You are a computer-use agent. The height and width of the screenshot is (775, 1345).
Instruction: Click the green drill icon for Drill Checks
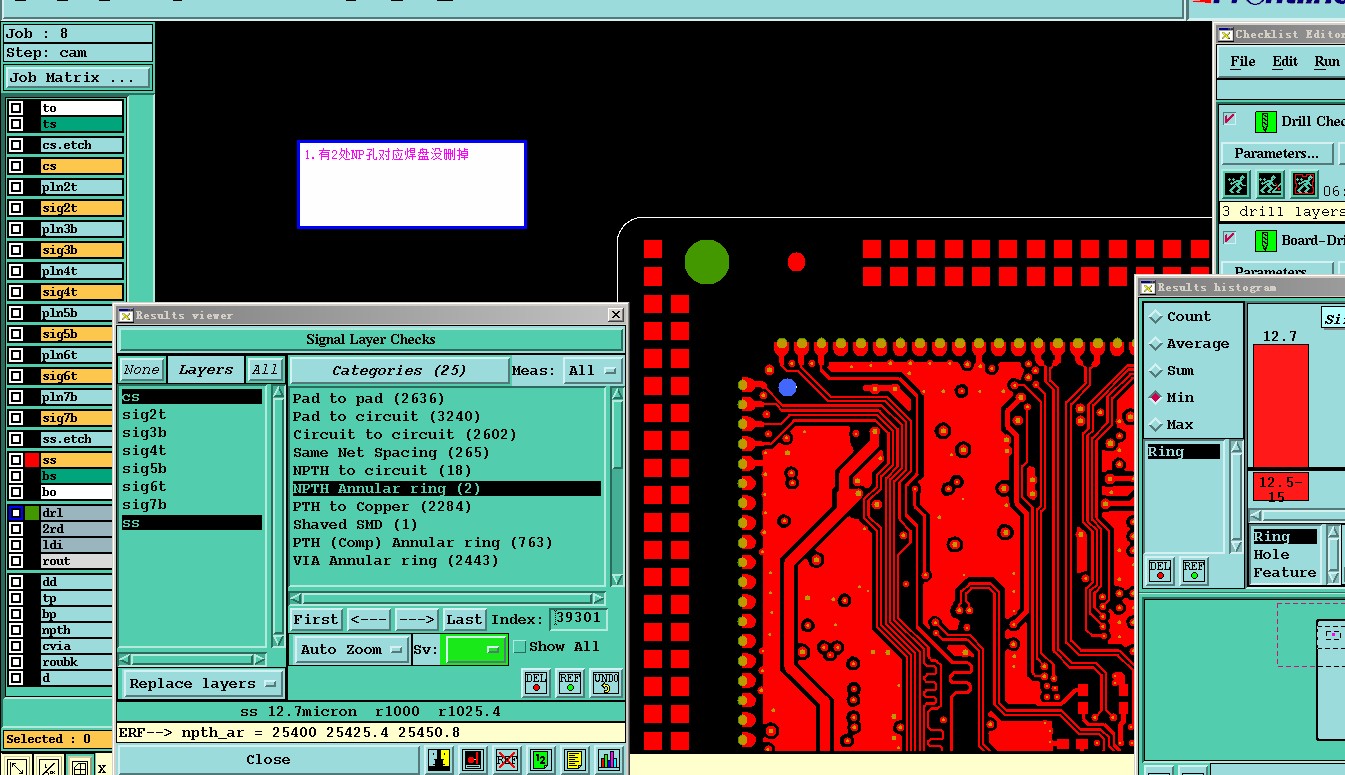click(x=1266, y=121)
